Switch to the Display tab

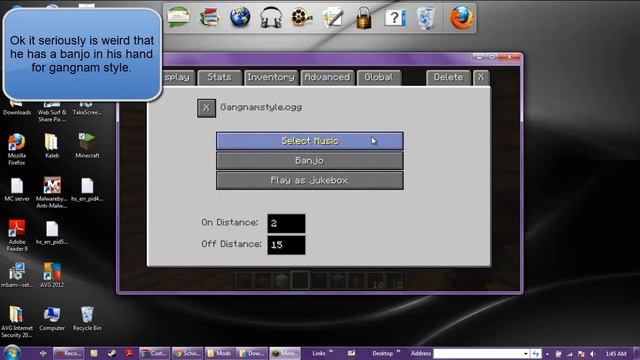tap(177, 77)
